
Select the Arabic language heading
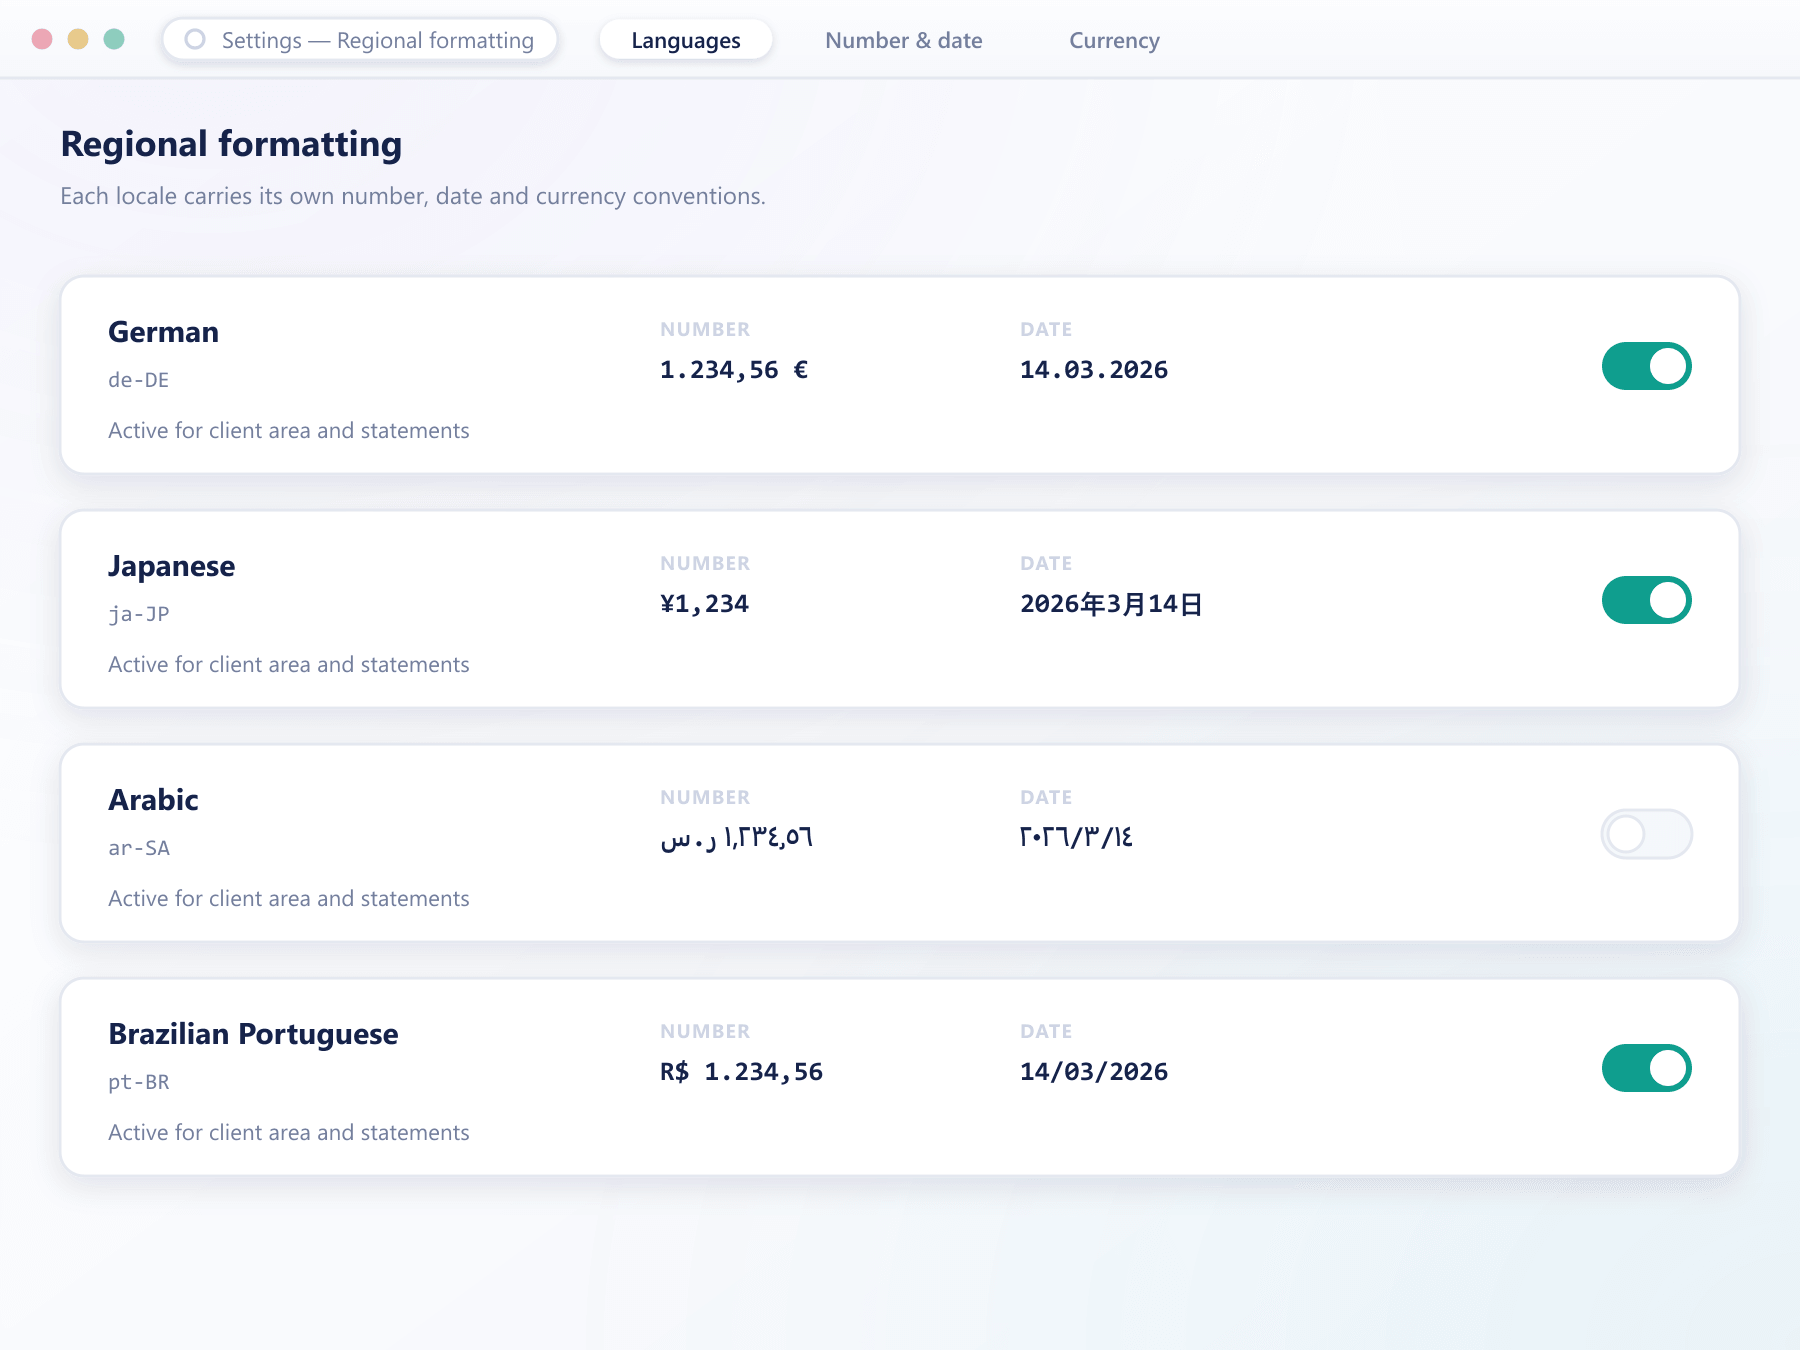[153, 800]
